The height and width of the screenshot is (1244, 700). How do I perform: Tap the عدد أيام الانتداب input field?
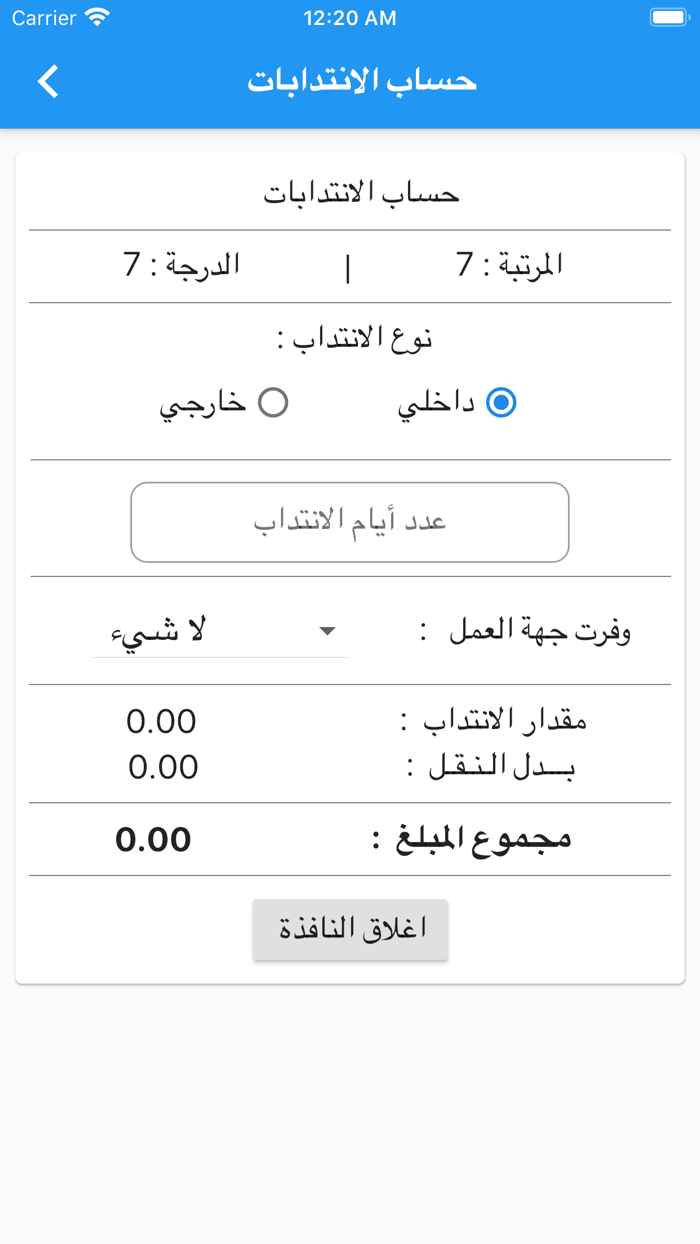[x=350, y=522]
